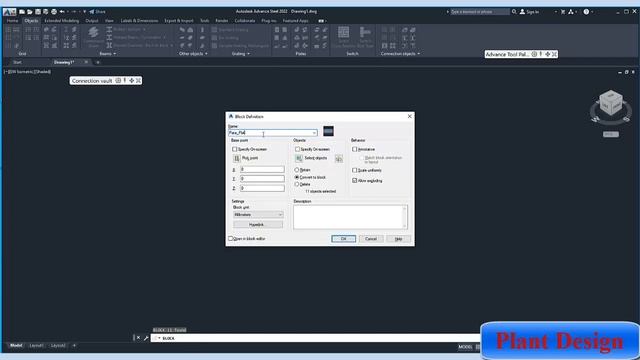This screenshot has width=640, height=360.
Task: Click the Undo arrow icon
Action: point(62,12)
